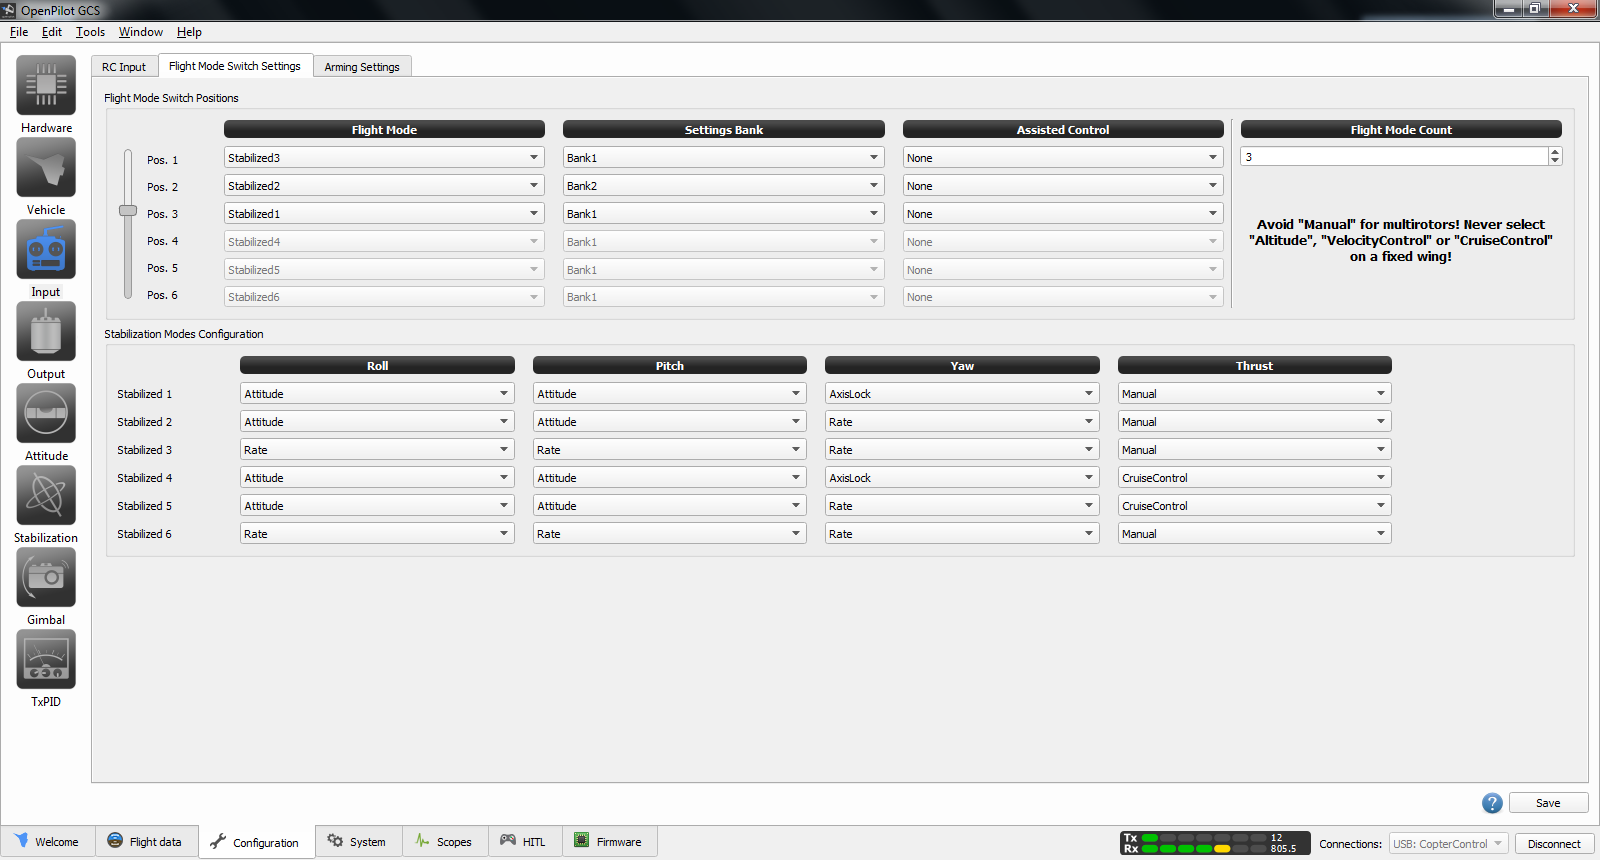The height and width of the screenshot is (860, 1600).
Task: Click the Disconnect button
Action: pyautogui.click(x=1554, y=844)
